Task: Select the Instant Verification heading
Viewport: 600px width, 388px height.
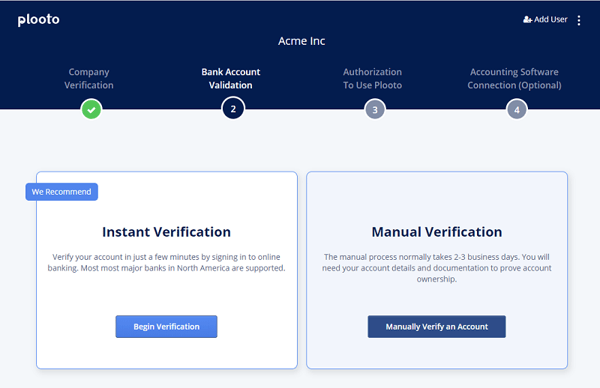Action: (166, 232)
